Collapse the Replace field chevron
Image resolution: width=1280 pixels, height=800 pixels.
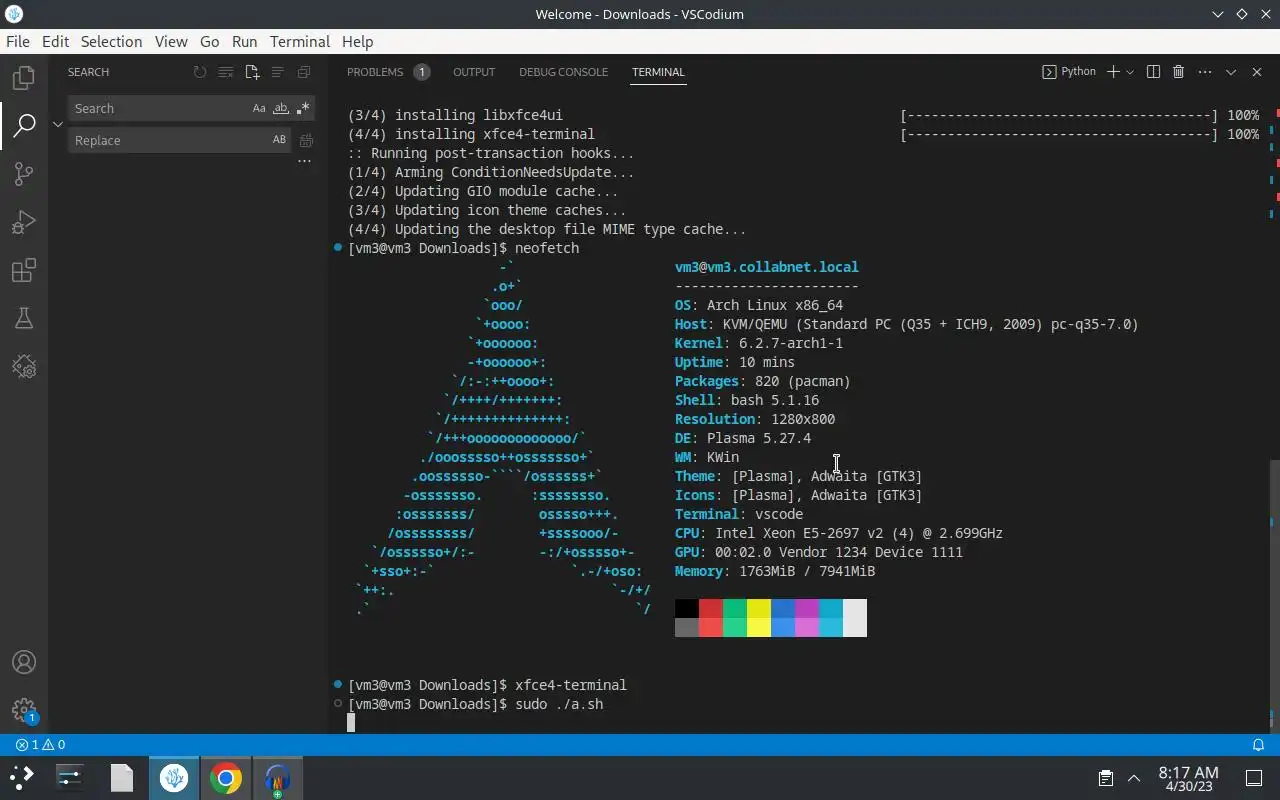click(58, 124)
